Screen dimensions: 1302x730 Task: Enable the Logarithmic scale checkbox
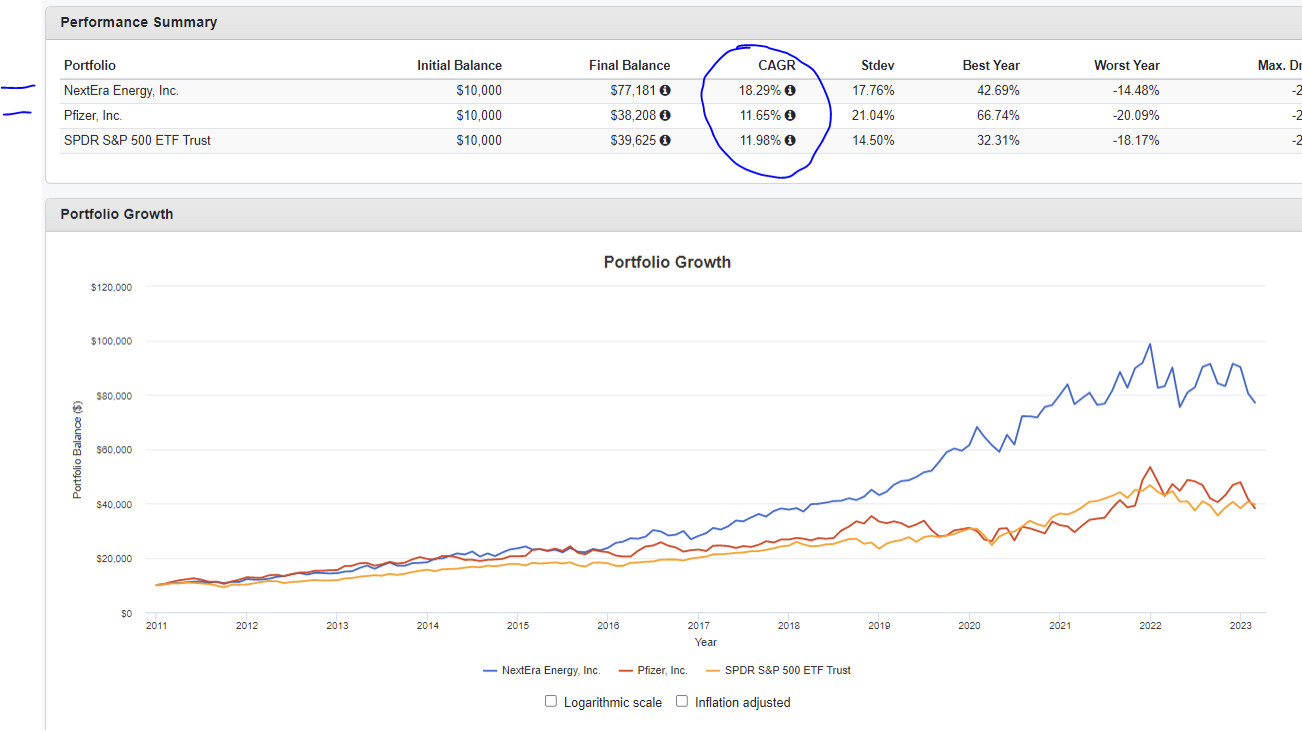[x=551, y=701]
